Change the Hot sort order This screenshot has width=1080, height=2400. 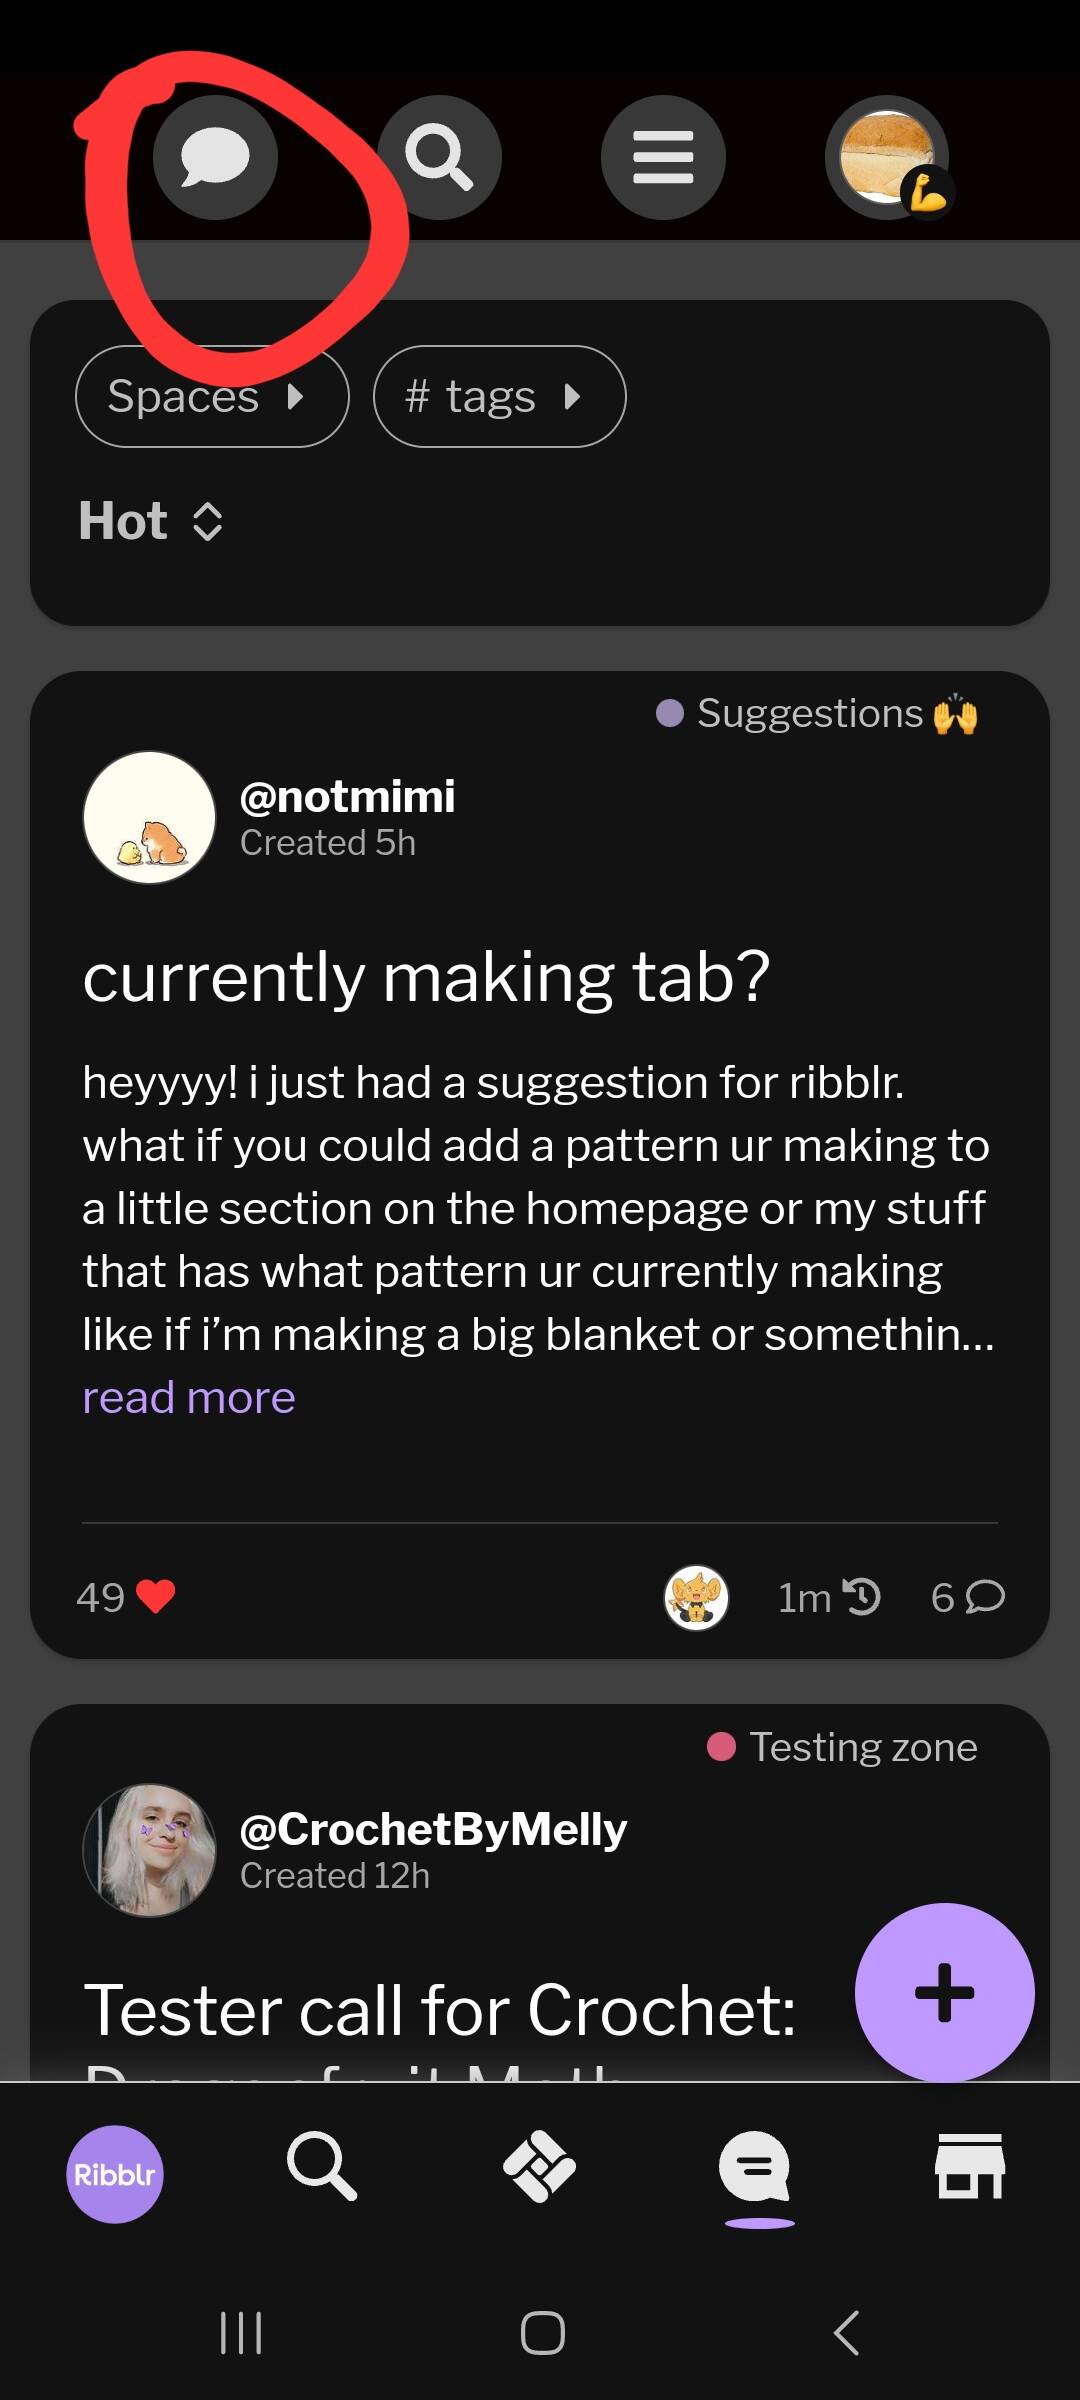pos(151,521)
